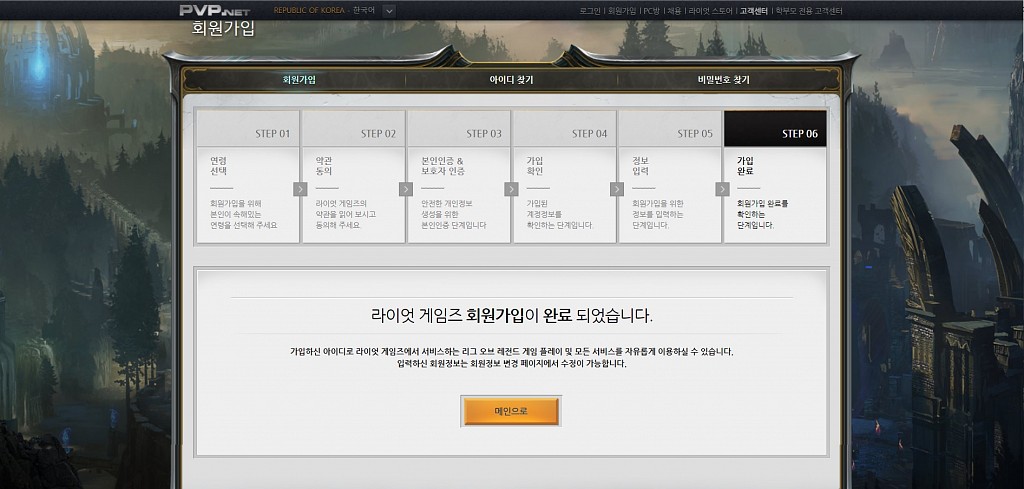
Task: Click the arrow between STEP 05 and STEP 06
Action: coord(722,189)
